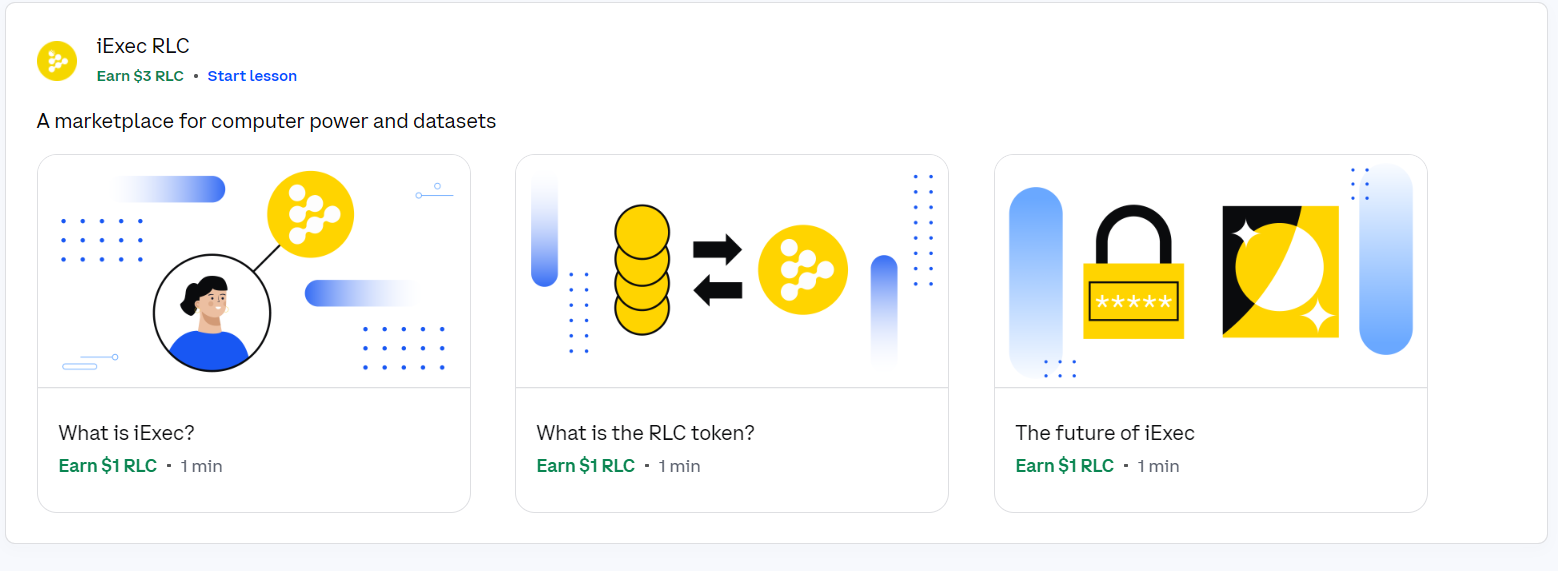This screenshot has height=571, width=1558.
Task: Open the Start lesson link
Action: pos(252,76)
